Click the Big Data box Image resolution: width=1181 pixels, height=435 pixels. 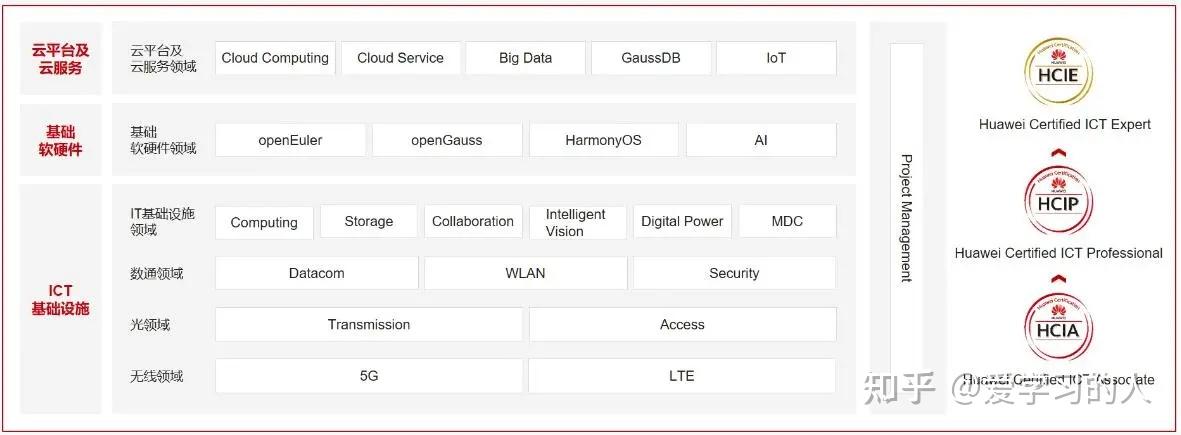click(x=525, y=58)
